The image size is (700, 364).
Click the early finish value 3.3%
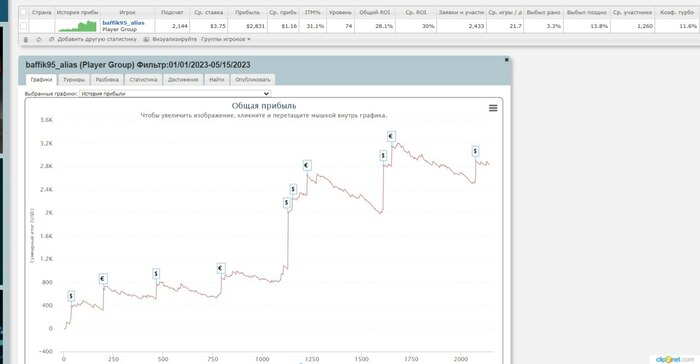point(554,26)
